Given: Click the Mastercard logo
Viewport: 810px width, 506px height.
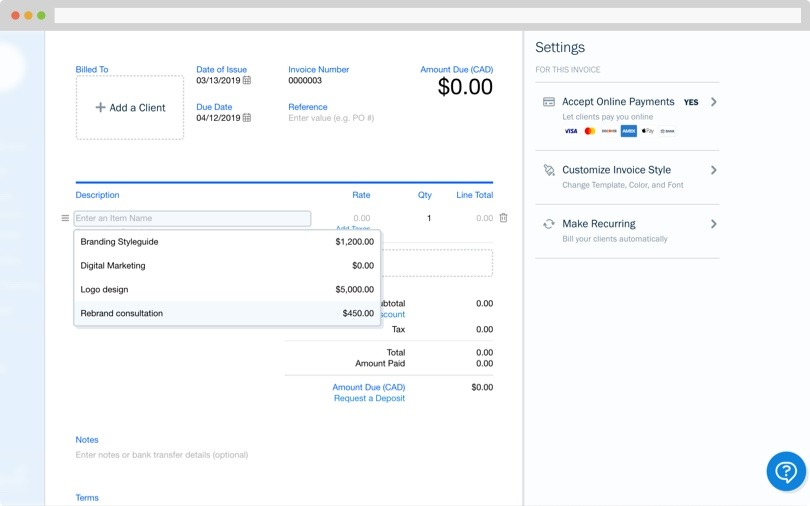Looking at the screenshot, I should (589, 131).
